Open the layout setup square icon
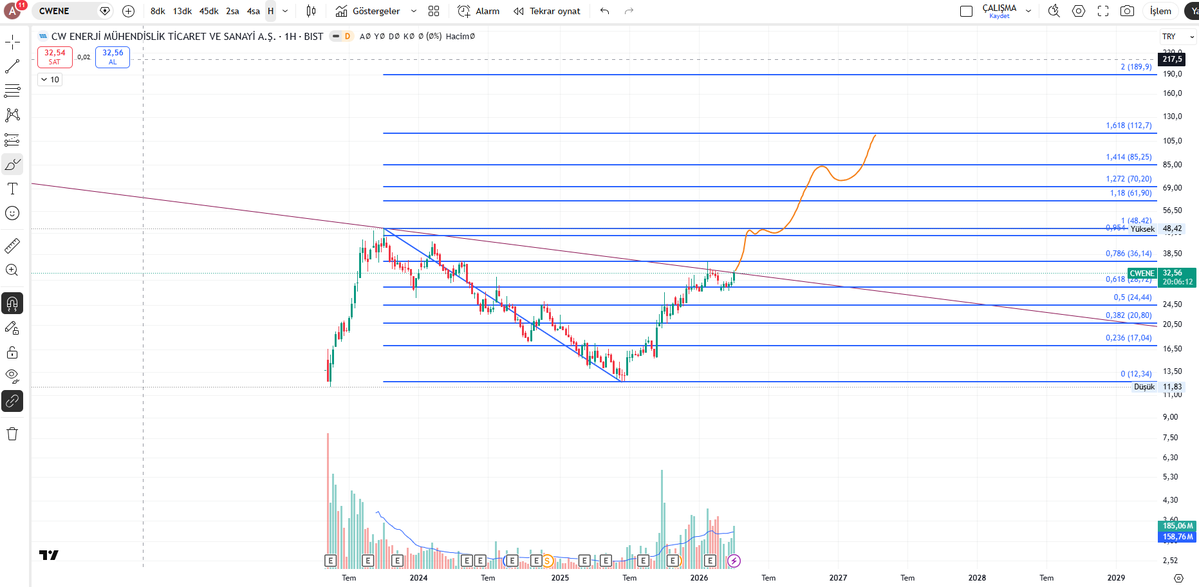The width and height of the screenshot is (1199, 587). coord(967,11)
